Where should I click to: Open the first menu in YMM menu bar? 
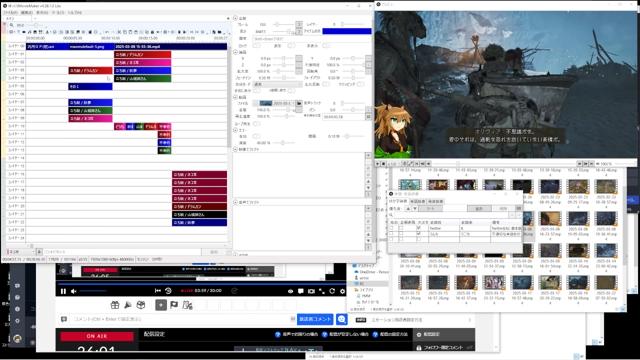pyautogui.click(x=10, y=13)
